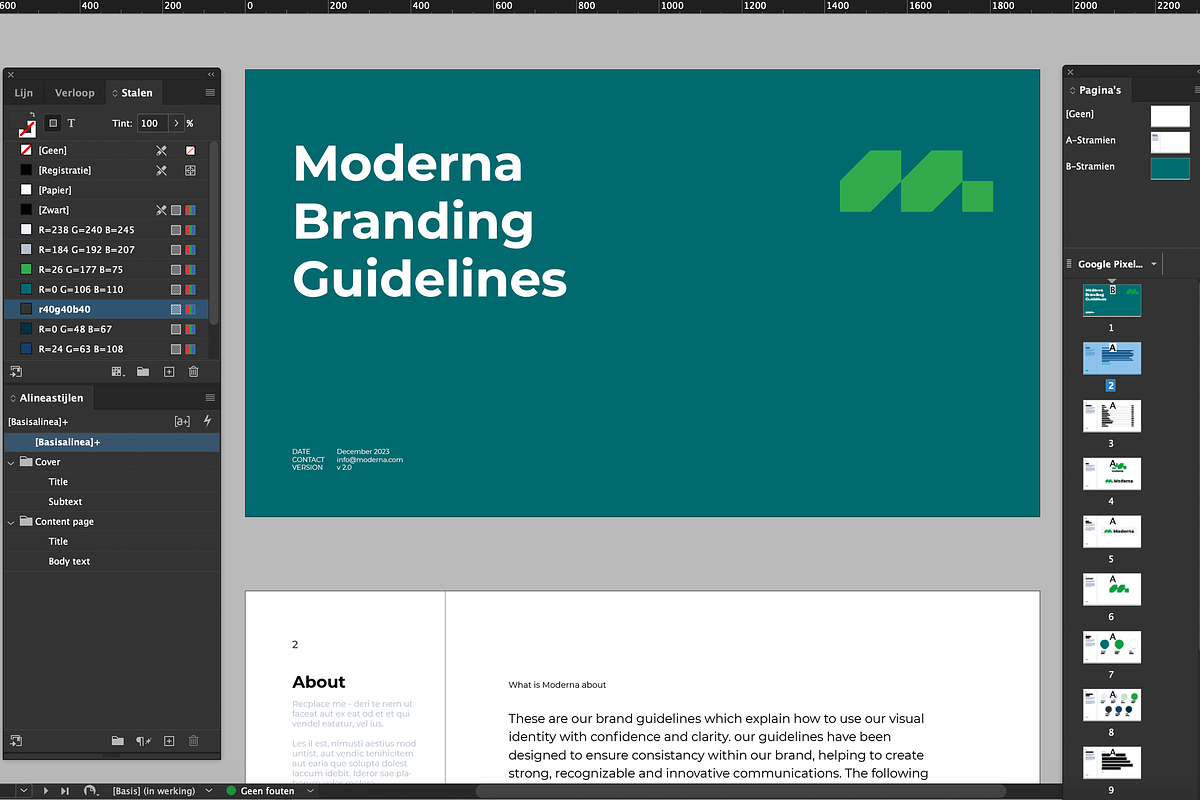
Task: Go to next spread with the arrow button
Action: 45,790
